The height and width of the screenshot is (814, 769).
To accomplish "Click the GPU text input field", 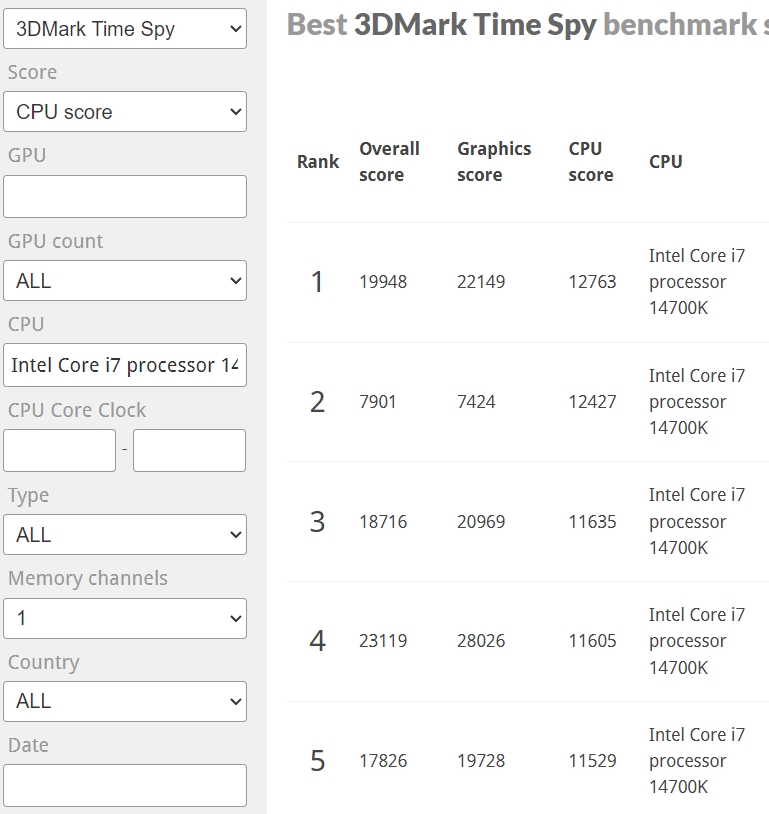I will pyautogui.click(x=125, y=197).
